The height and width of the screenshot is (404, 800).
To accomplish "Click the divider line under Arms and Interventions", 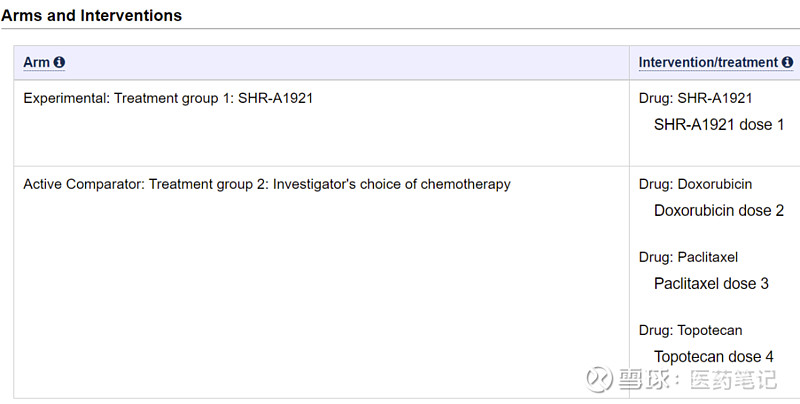I will click(x=400, y=29).
